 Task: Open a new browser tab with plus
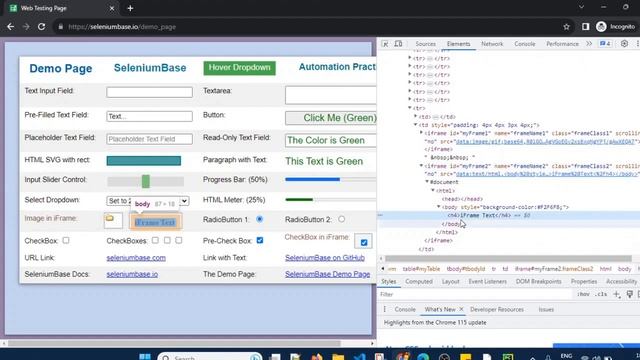click(x=130, y=8)
